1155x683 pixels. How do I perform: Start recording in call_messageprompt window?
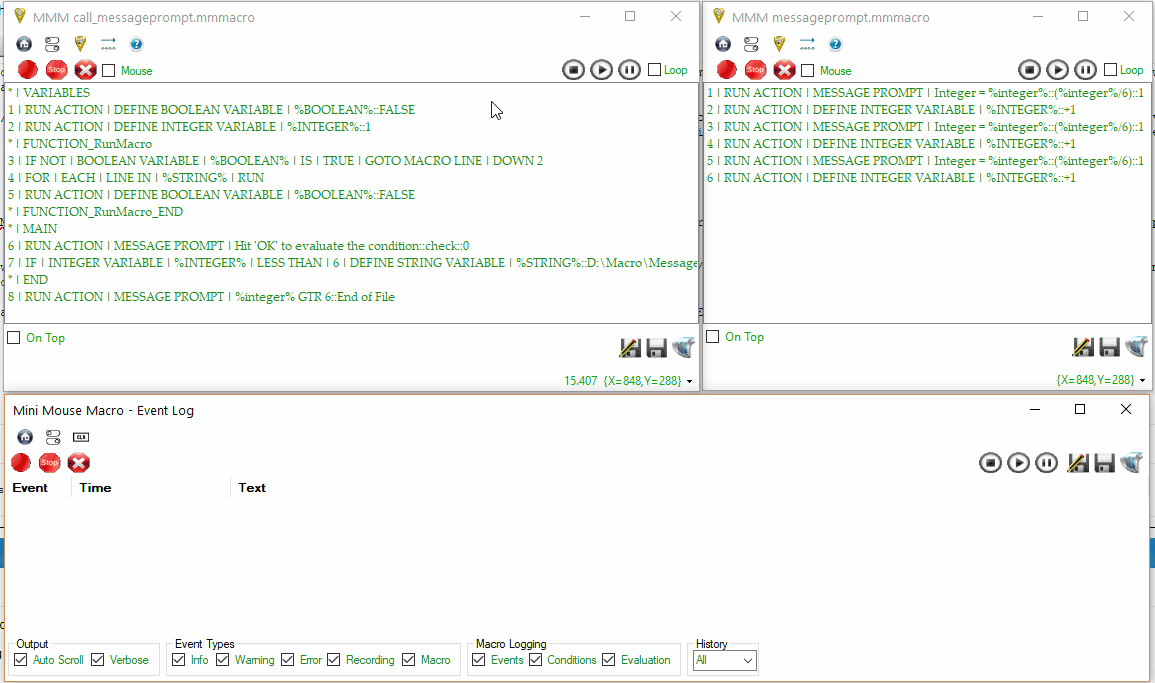(28, 70)
